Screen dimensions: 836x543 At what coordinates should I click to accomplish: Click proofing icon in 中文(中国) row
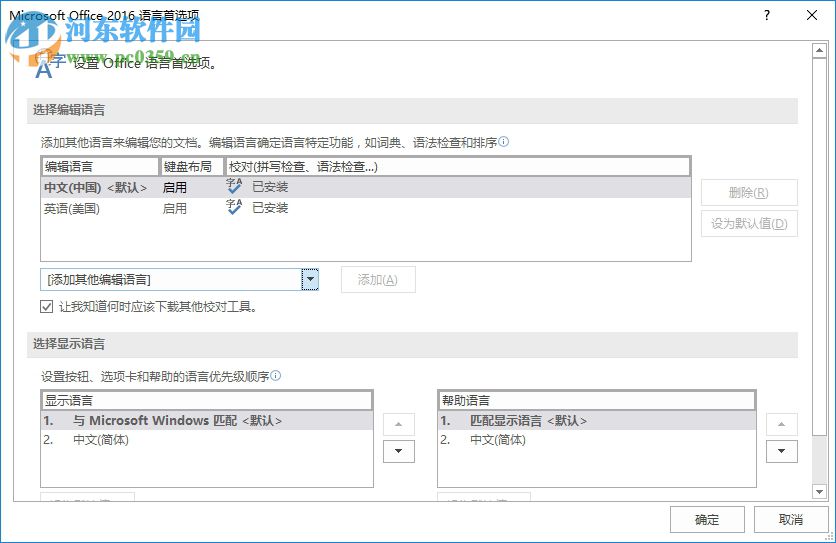(x=234, y=186)
